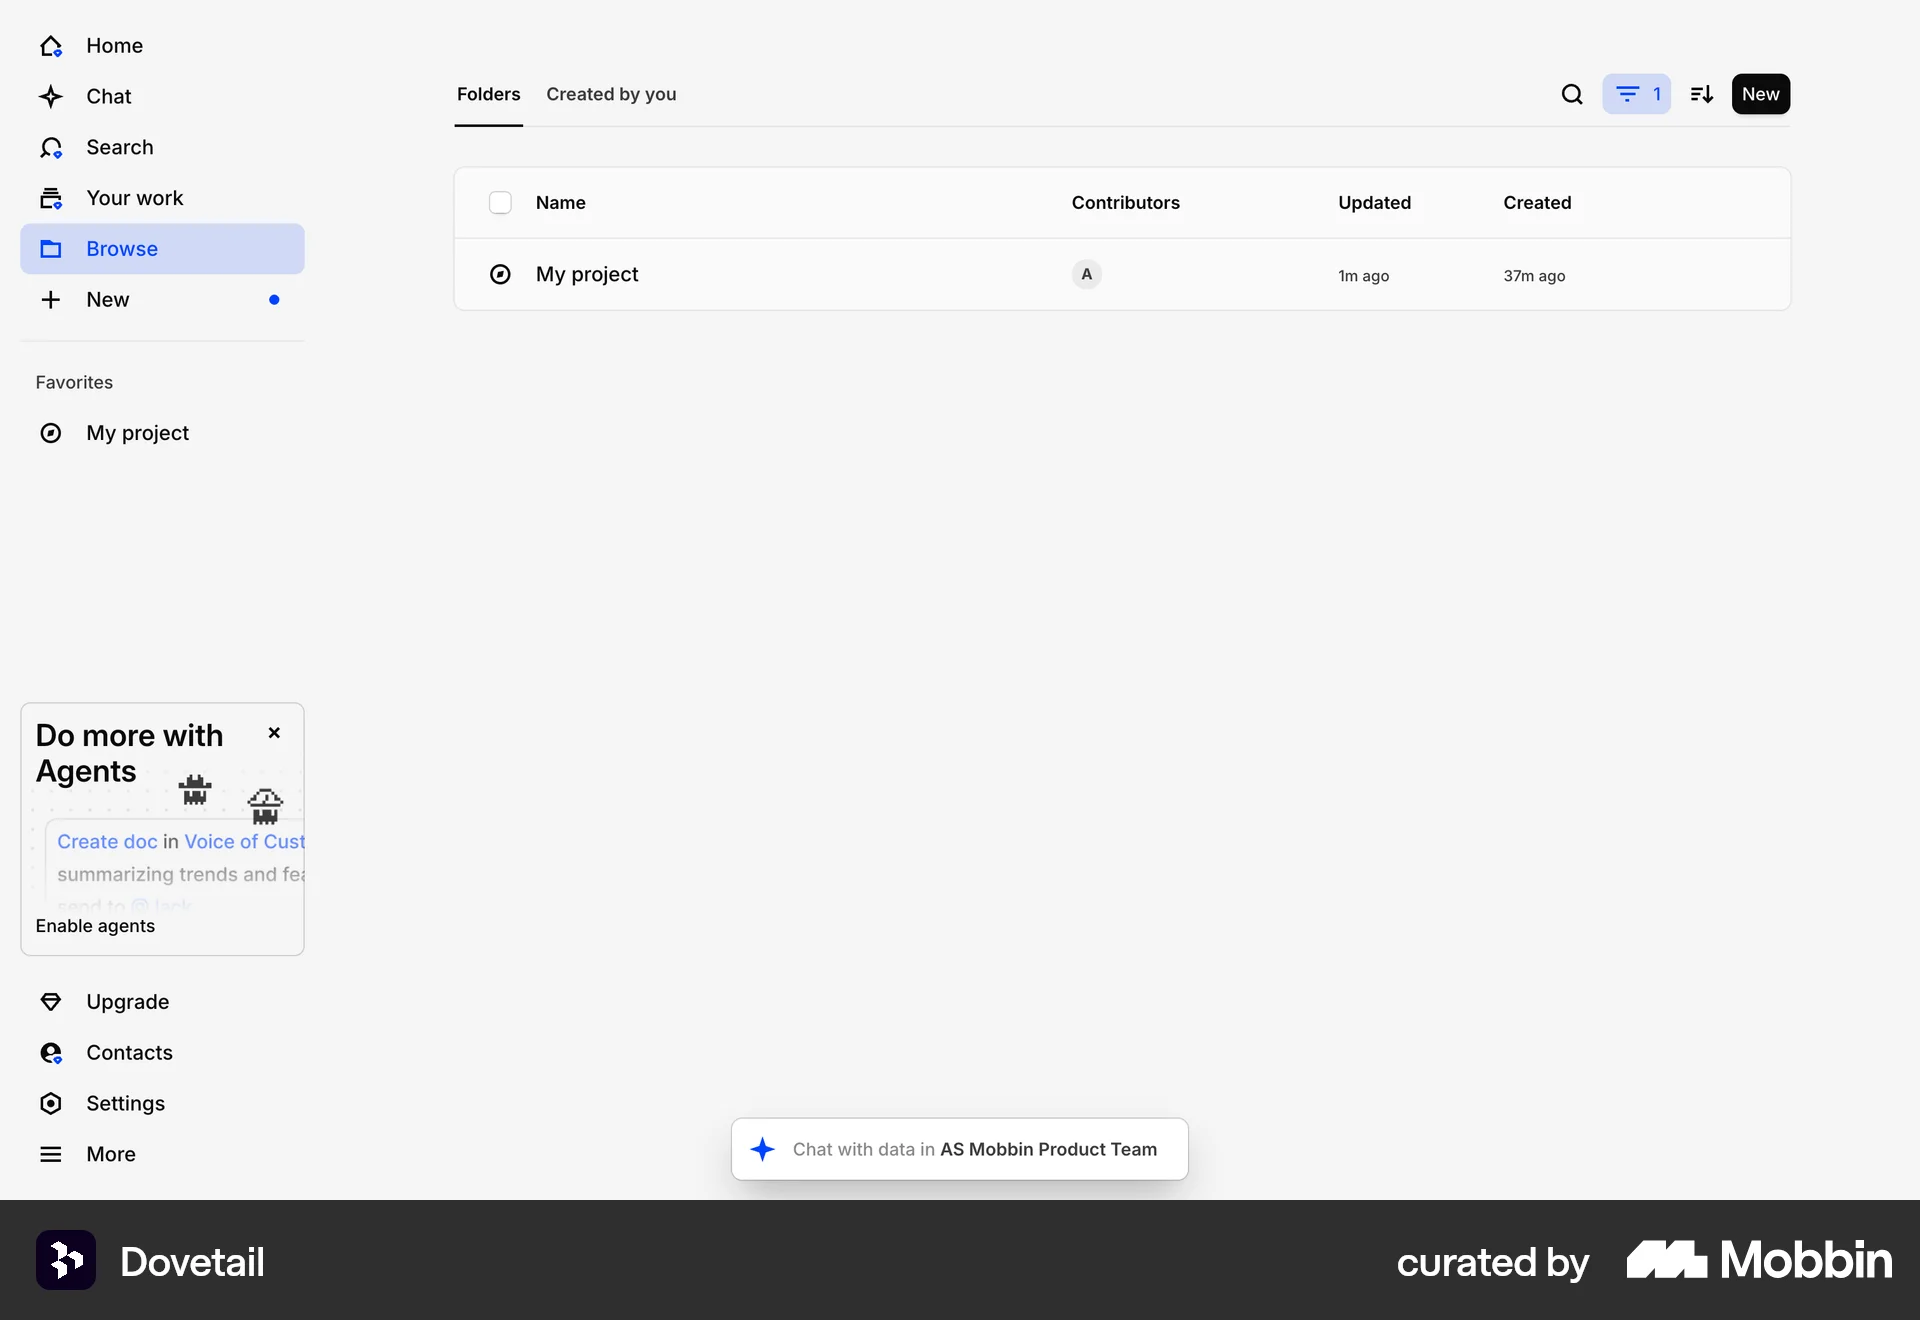The height and width of the screenshot is (1320, 1920).
Task: Click the black New button
Action: coord(1760,94)
